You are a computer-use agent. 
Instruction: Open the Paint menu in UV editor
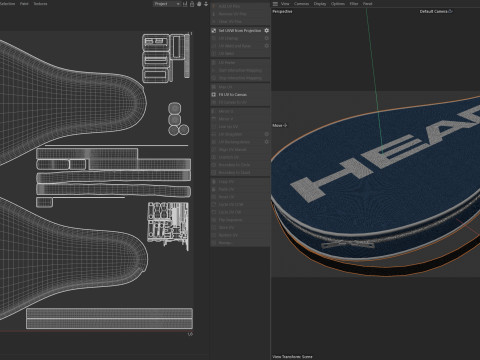click(24, 4)
